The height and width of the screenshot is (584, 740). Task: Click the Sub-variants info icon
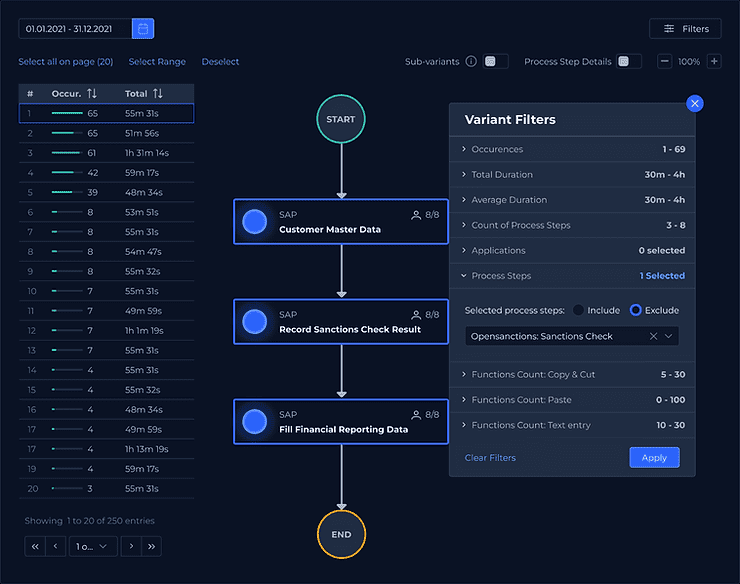(471, 62)
